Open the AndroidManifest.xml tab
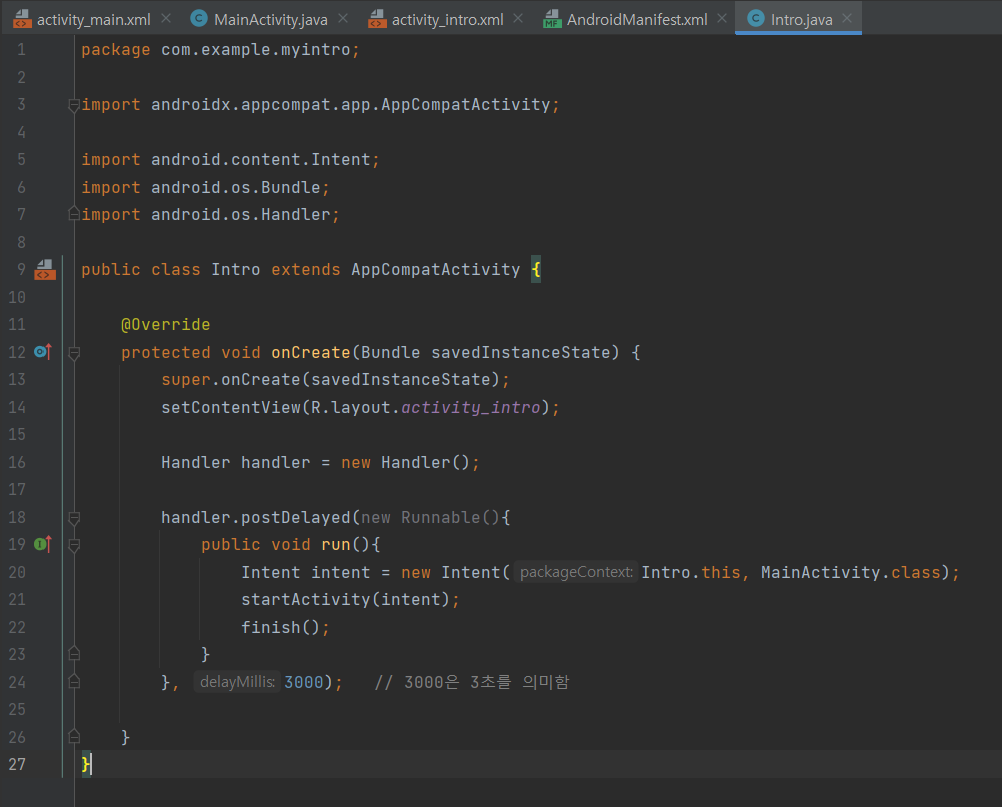The width and height of the screenshot is (1002, 807). [636, 19]
